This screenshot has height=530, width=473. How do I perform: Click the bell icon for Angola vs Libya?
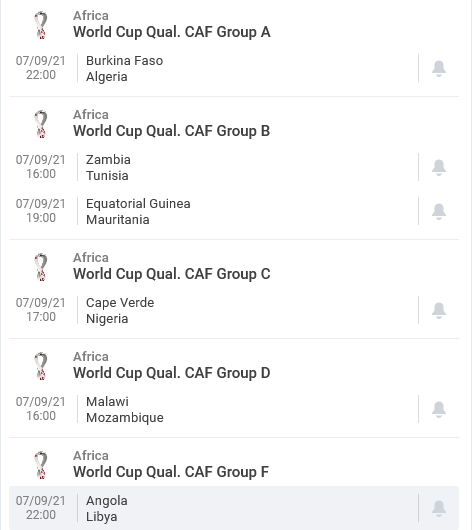(439, 508)
